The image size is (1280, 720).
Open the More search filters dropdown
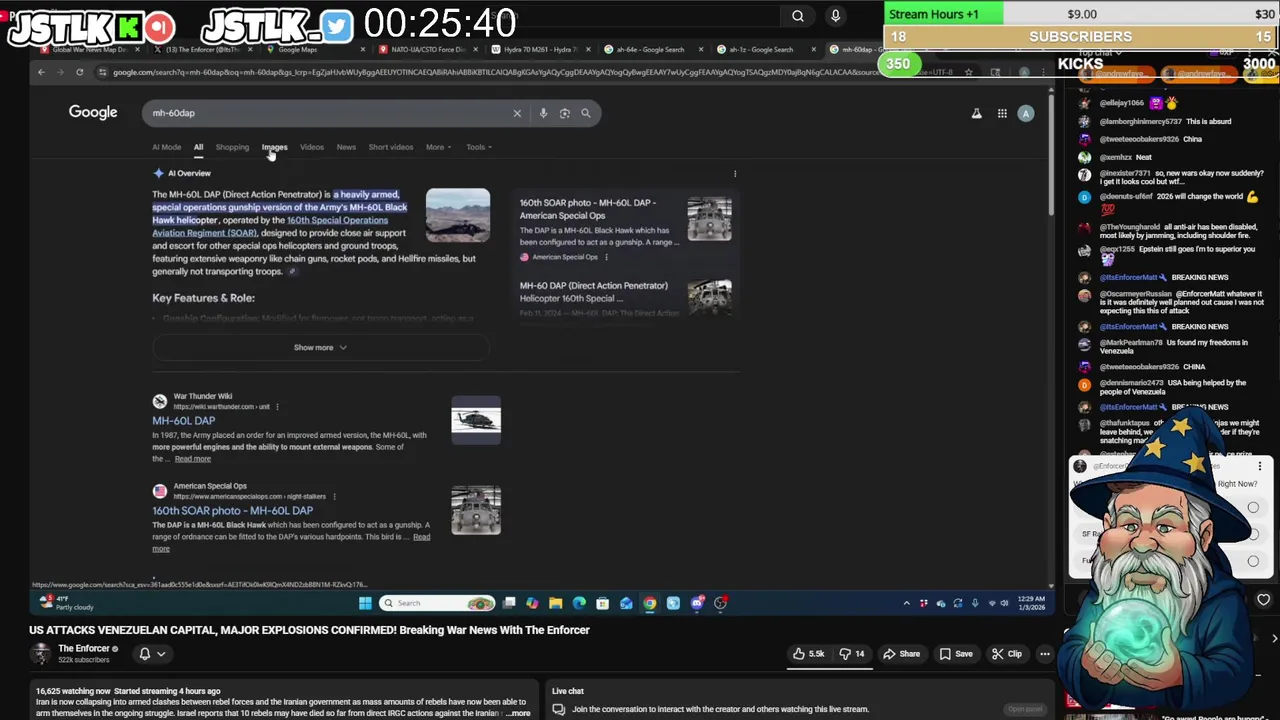pos(438,147)
